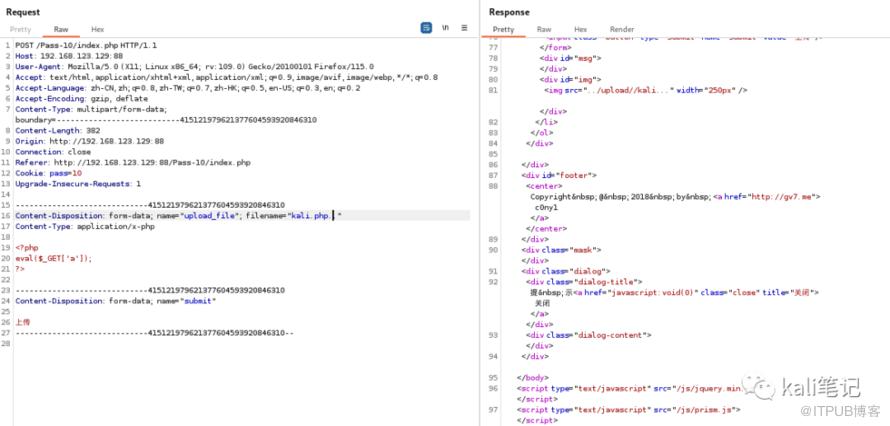Image resolution: width=890 pixels, height=426 pixels.
Task: Click the Content-Type: application/x-php line
Action: tap(85, 226)
